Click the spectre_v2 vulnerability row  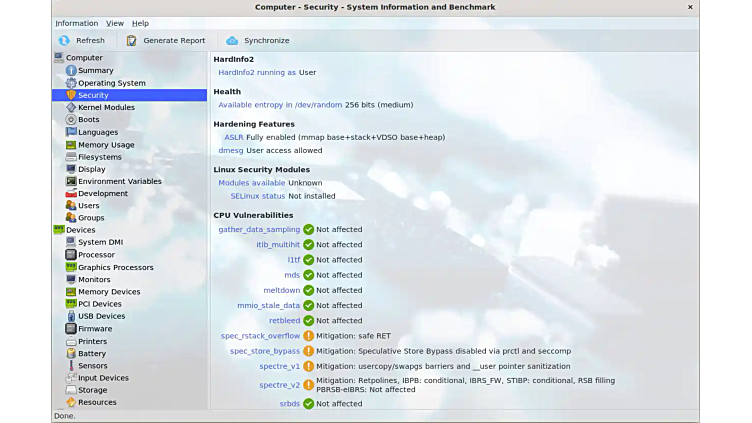tap(280, 385)
